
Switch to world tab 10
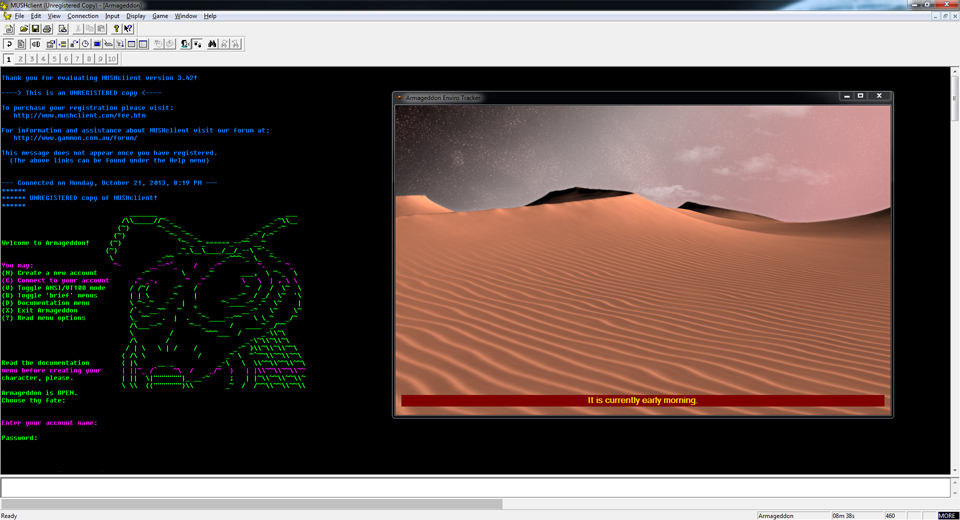click(x=111, y=59)
